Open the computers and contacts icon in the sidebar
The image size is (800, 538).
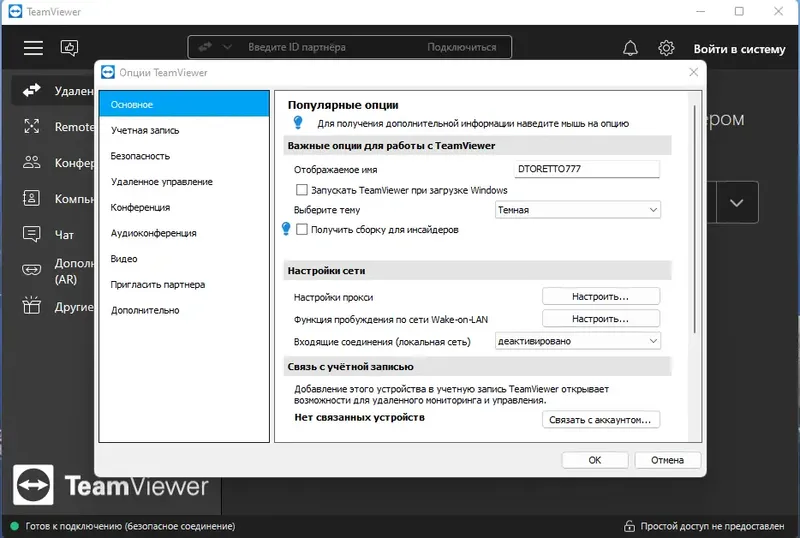tap(32, 198)
